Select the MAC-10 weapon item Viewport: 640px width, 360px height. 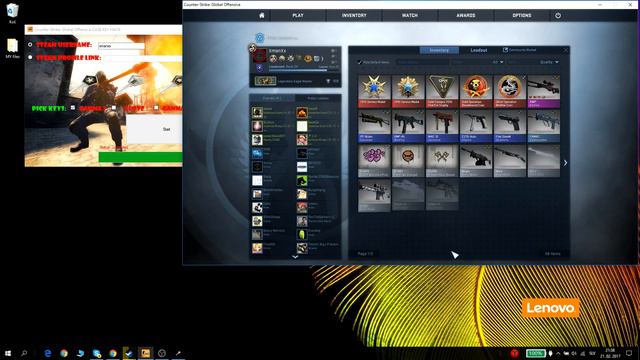click(442, 126)
